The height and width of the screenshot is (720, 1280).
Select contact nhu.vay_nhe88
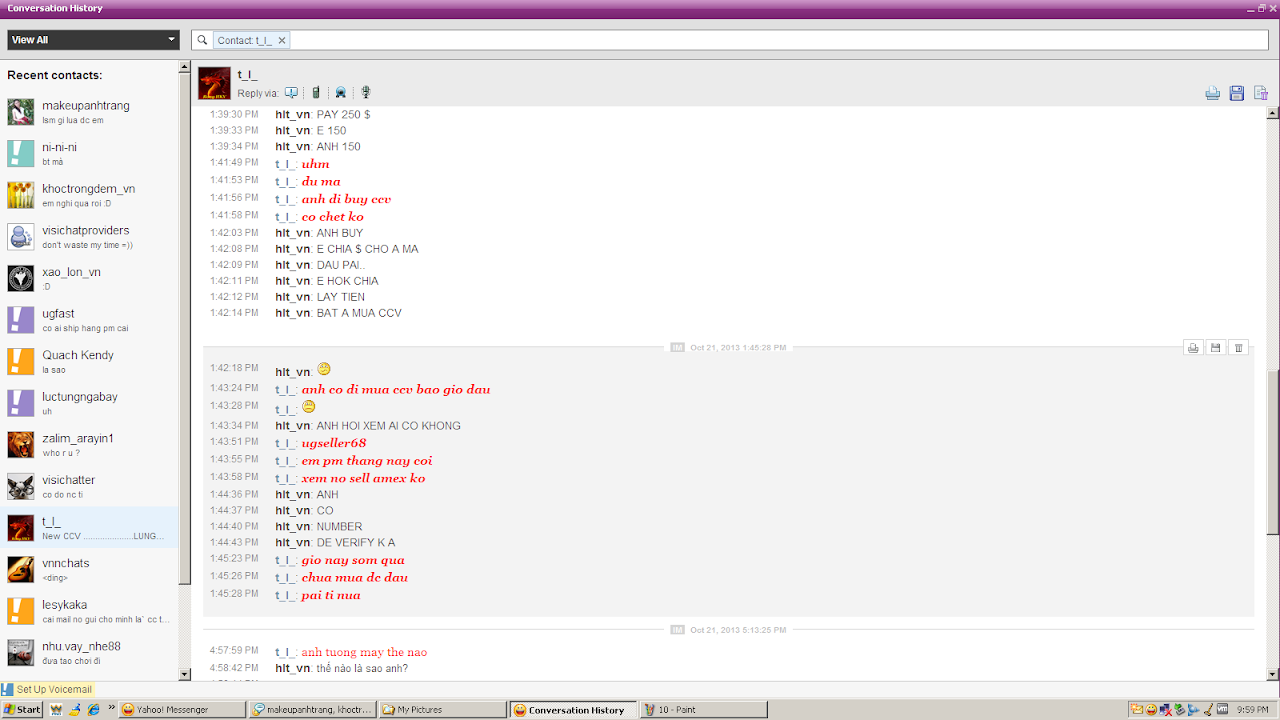coord(90,653)
